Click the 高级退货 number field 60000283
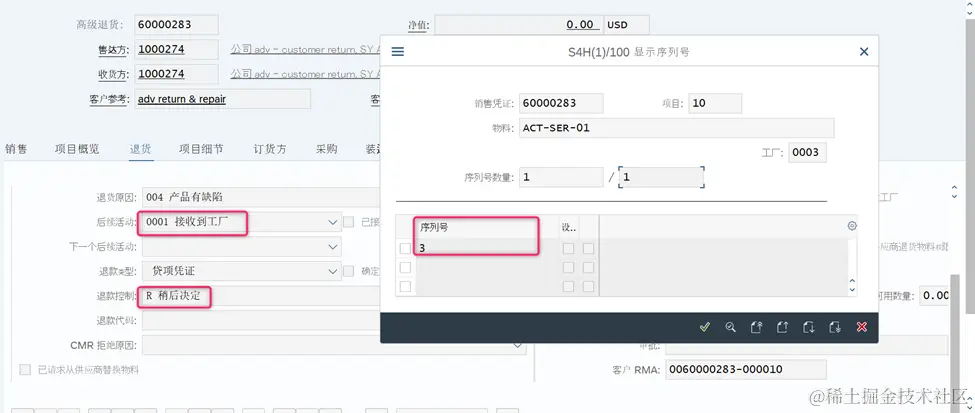Viewport: 975px width, 413px height. point(177,25)
